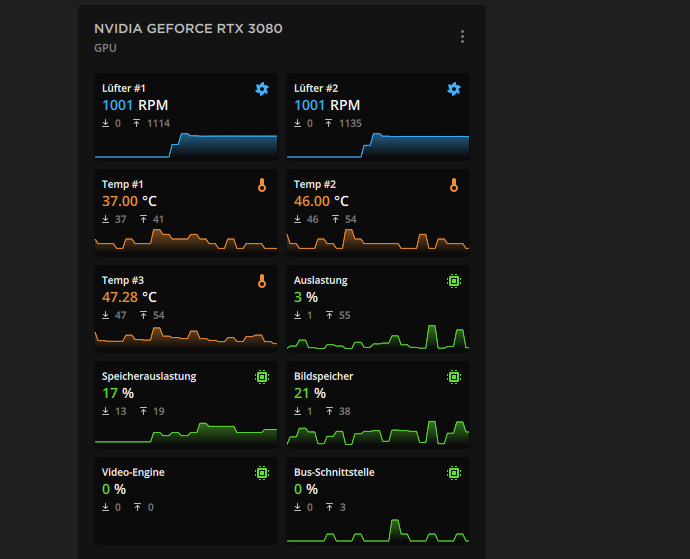The image size is (690, 559).
Task: Select the Temp #3 temperature graph
Action: (x=186, y=338)
